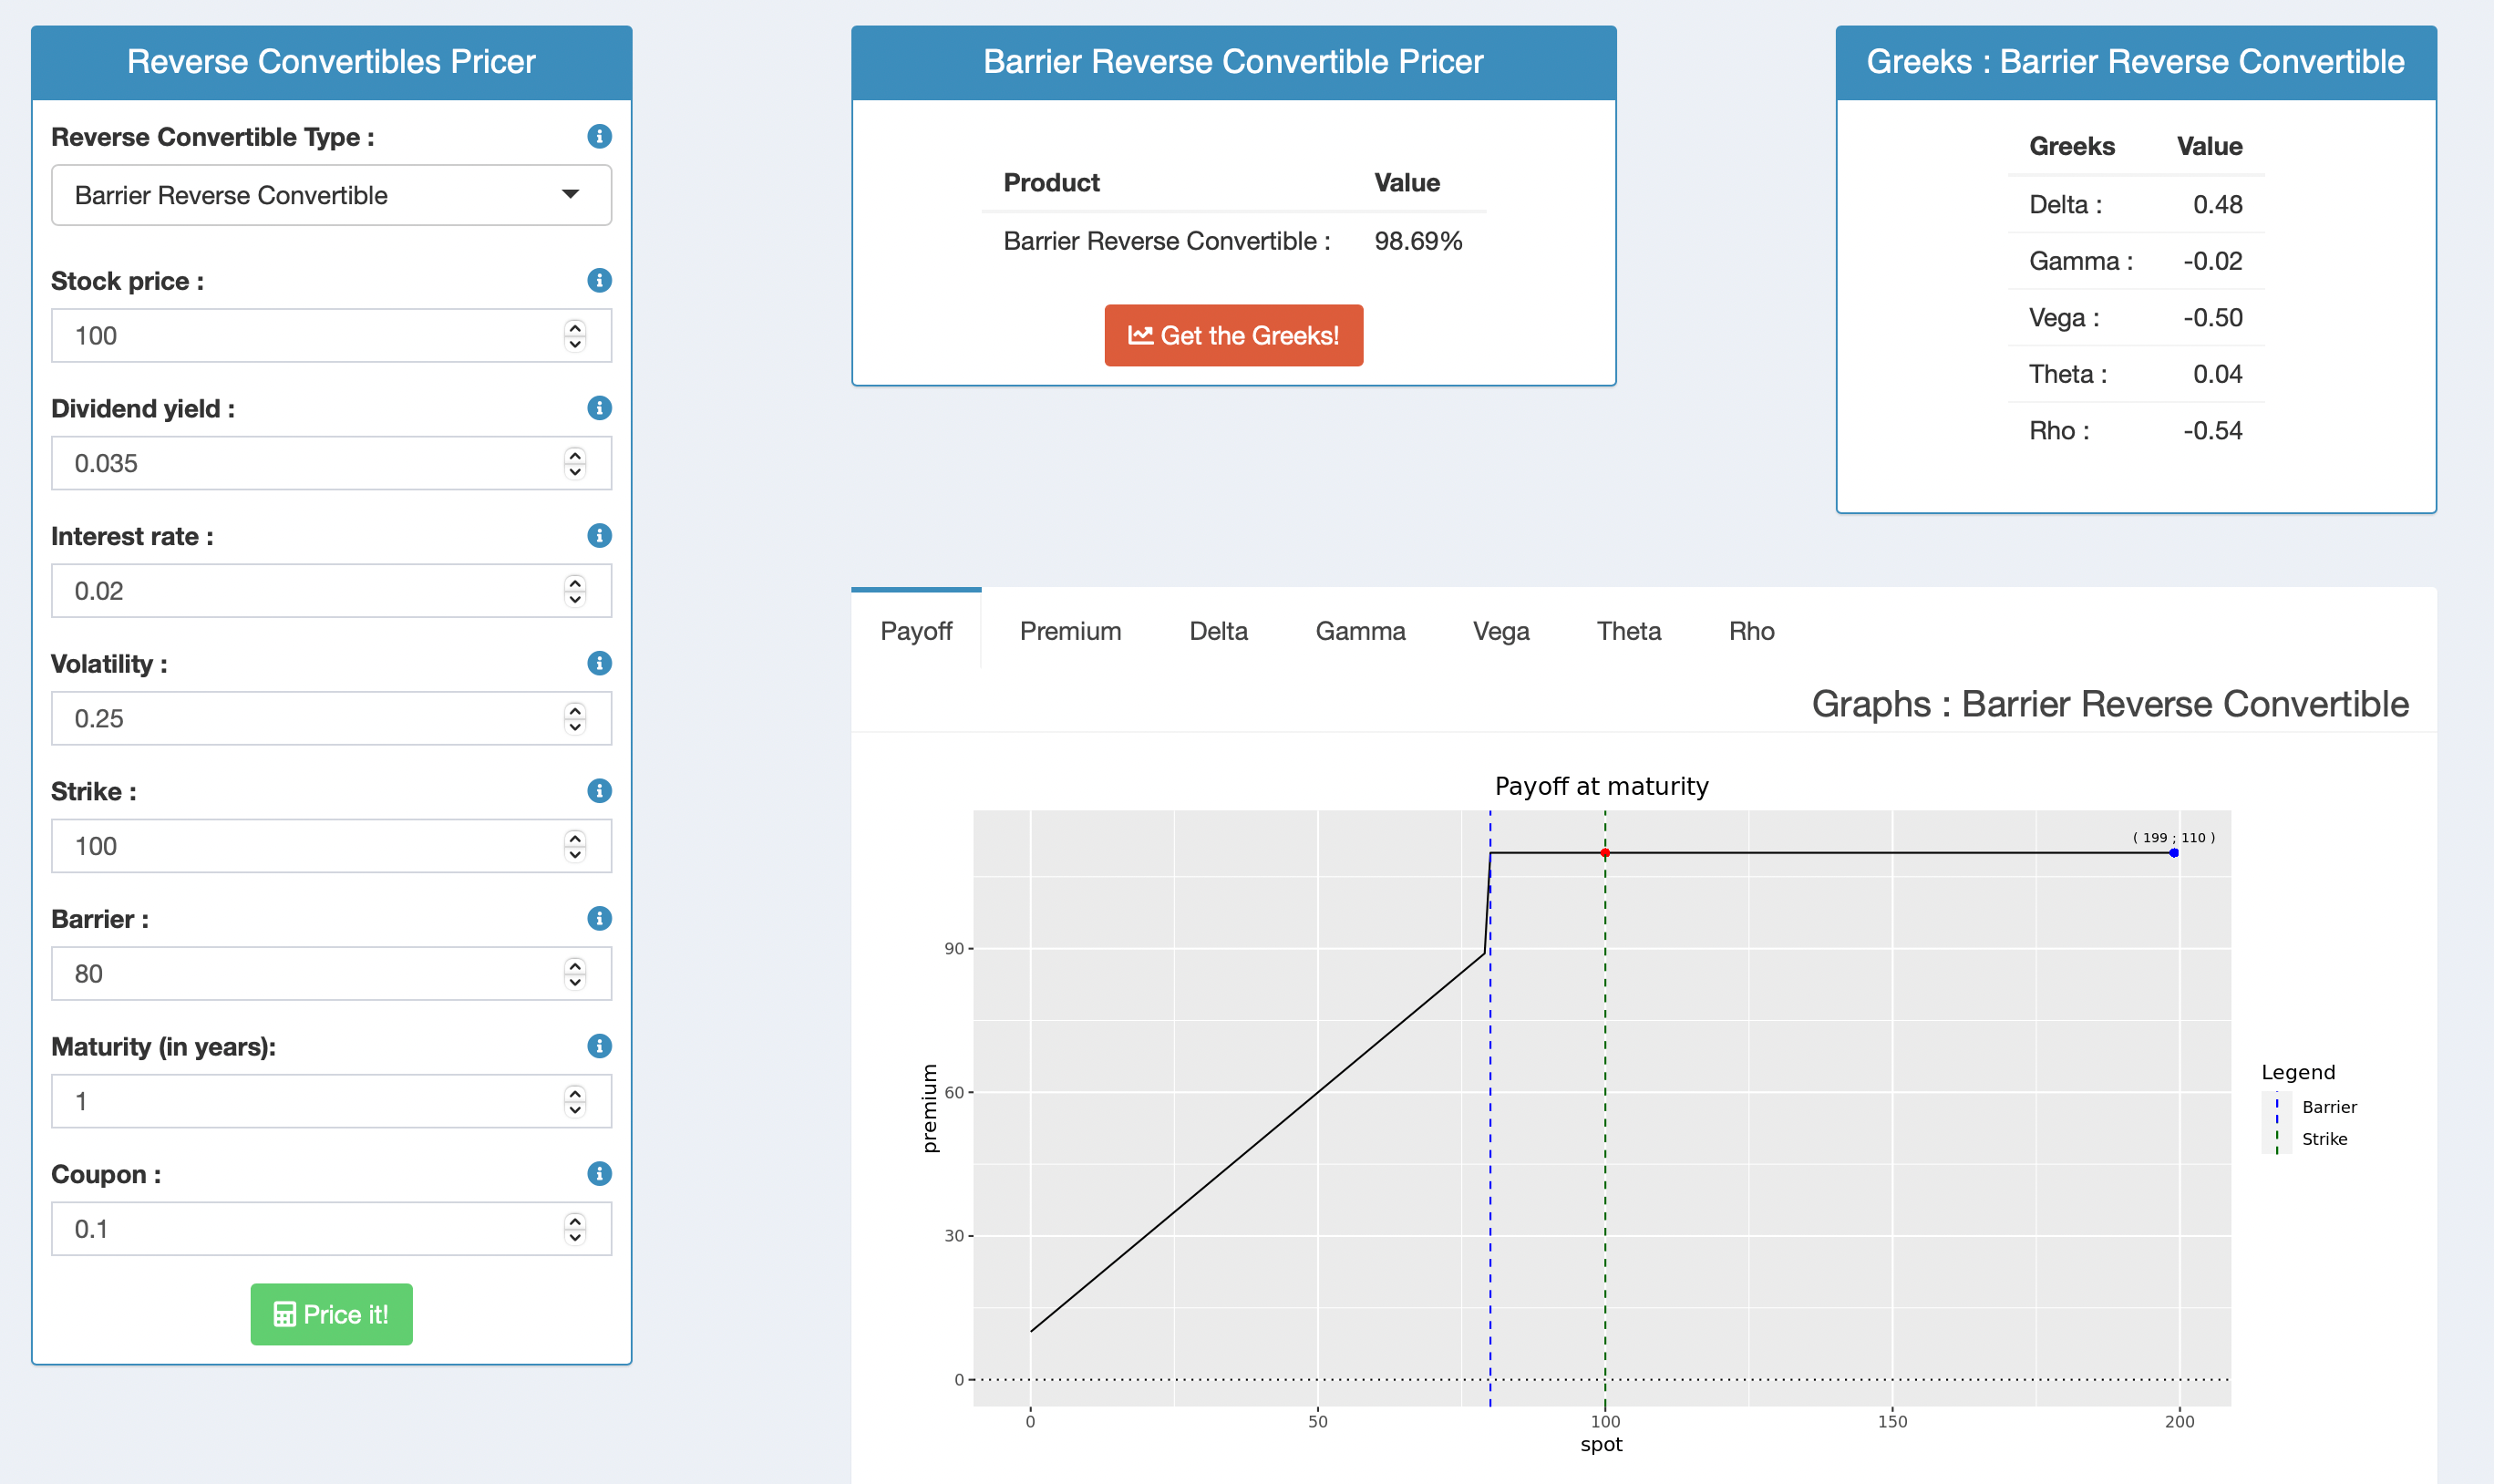
Task: Open the Vega graph tab
Action: [x=1500, y=631]
